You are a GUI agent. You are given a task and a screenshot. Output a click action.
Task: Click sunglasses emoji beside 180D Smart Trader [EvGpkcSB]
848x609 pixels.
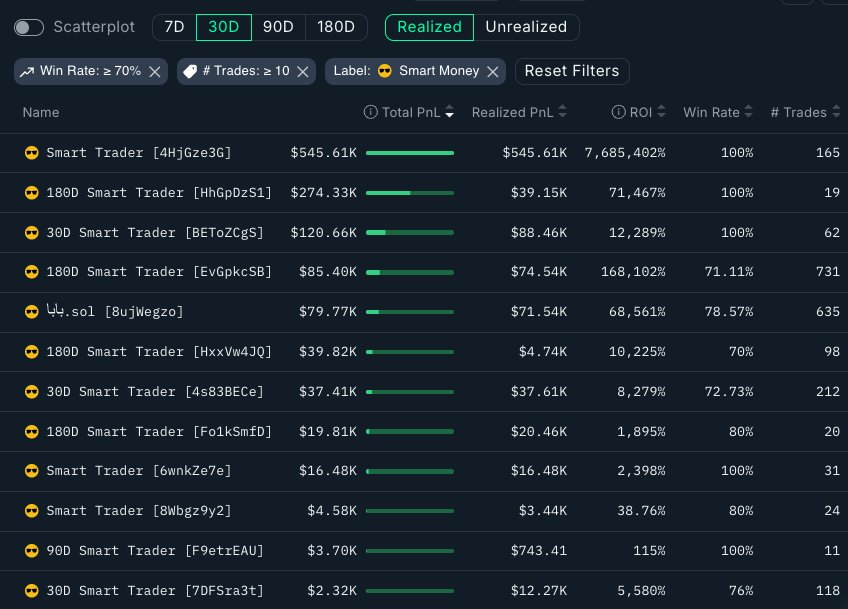tap(32, 272)
